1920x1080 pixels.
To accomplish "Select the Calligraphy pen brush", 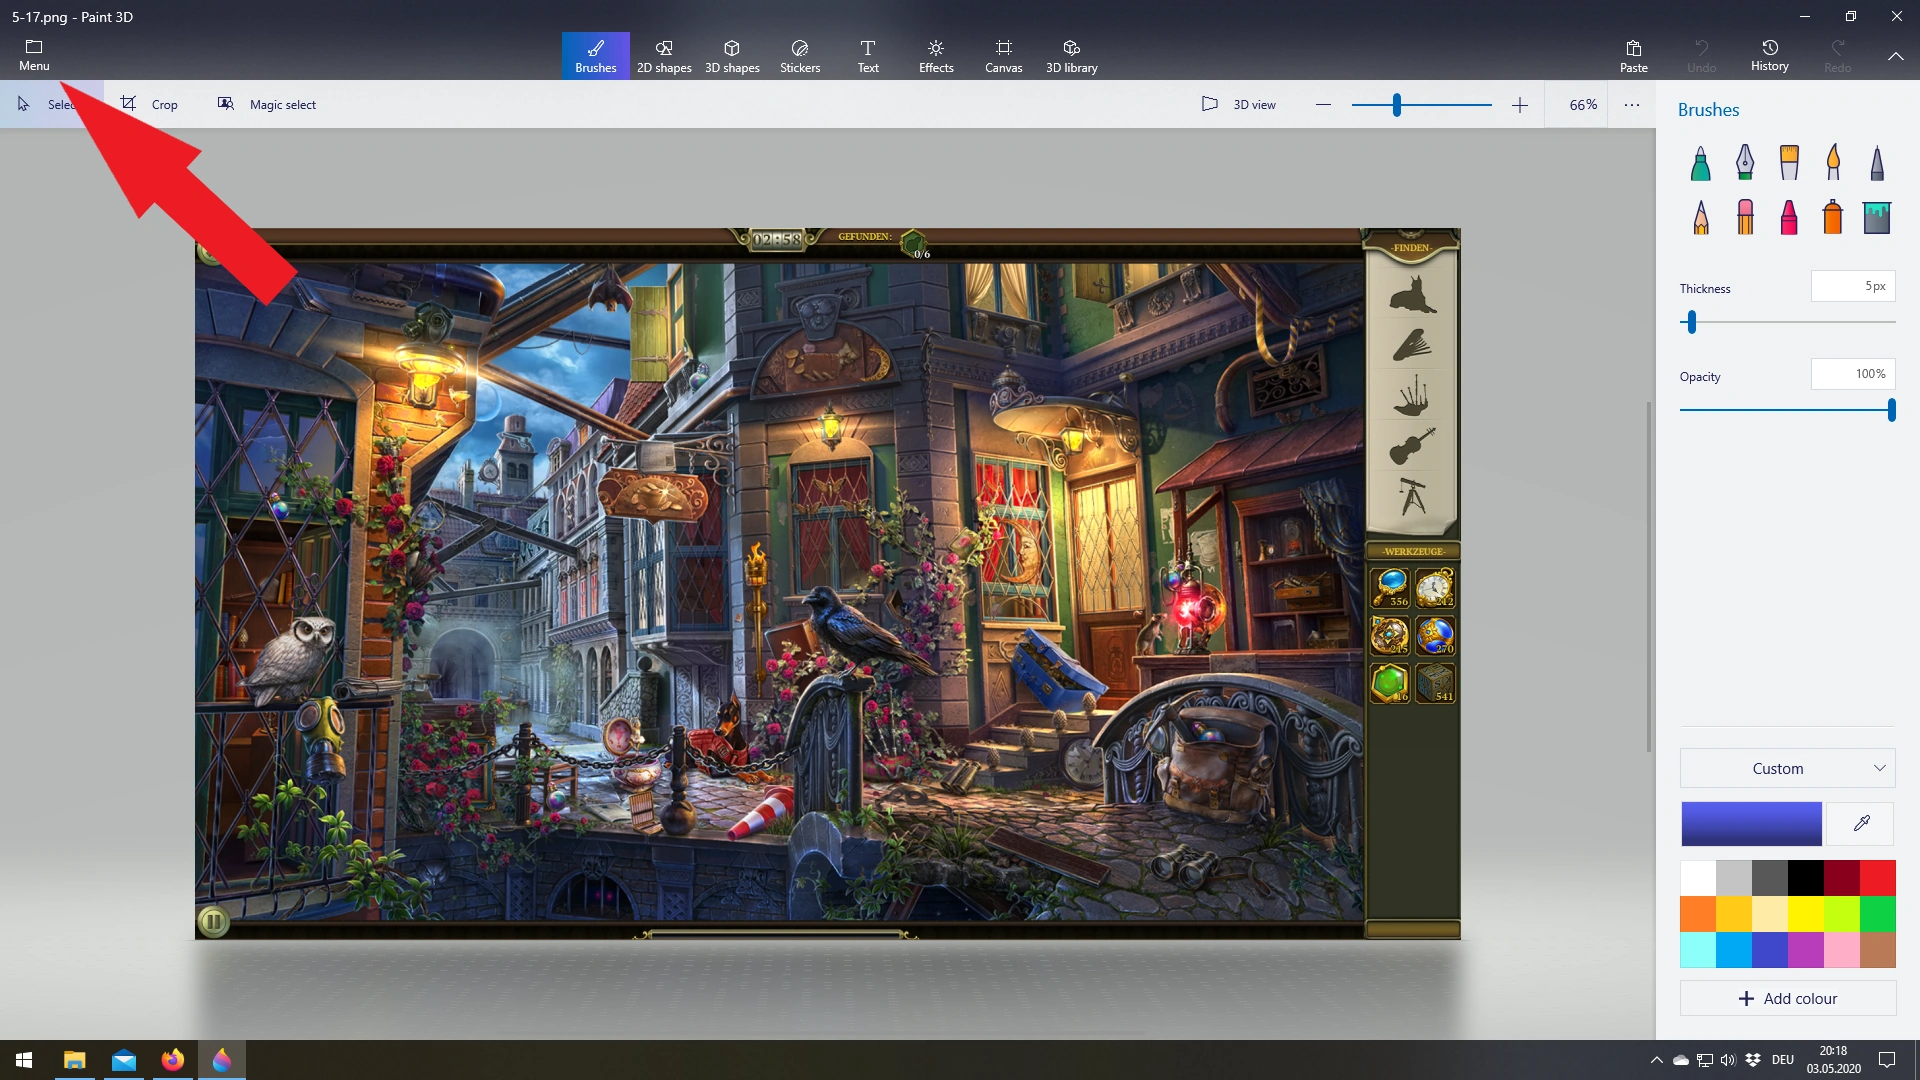I will 1744,162.
